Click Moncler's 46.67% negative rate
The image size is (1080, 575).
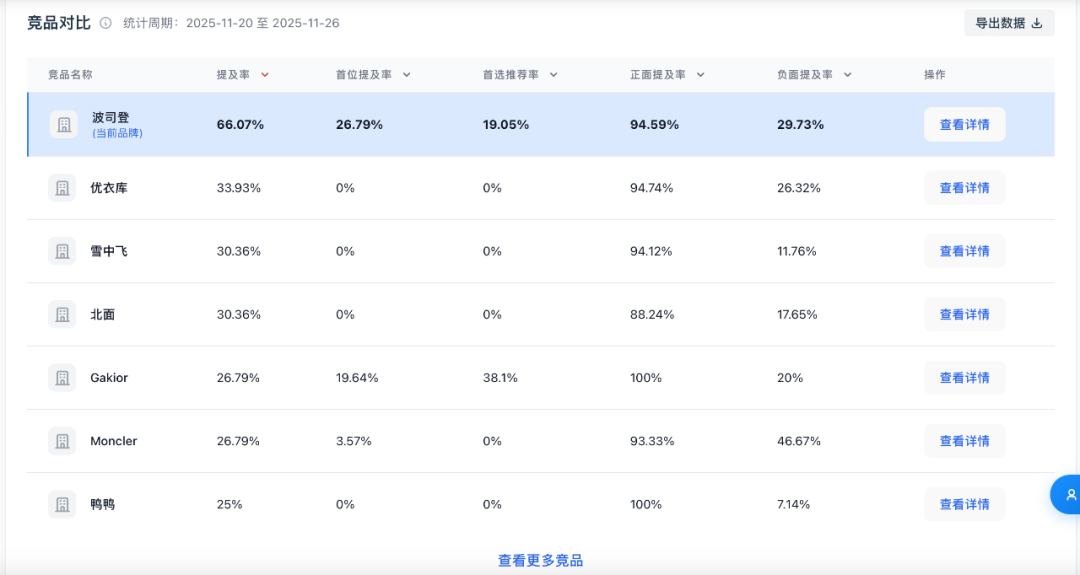(799, 441)
